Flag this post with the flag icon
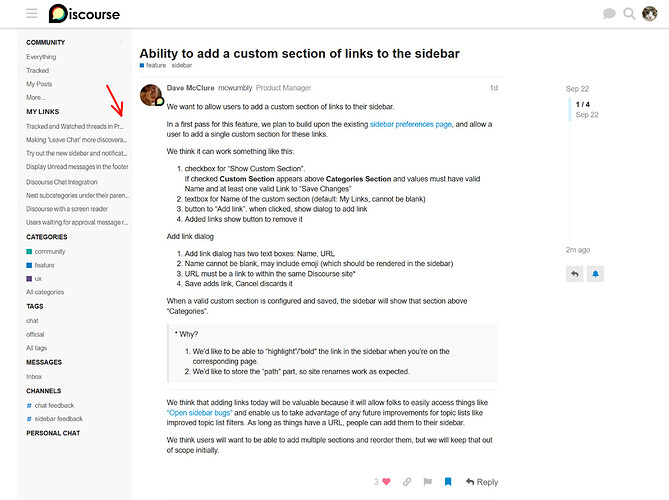This screenshot has width=669, height=500. tap(428, 482)
